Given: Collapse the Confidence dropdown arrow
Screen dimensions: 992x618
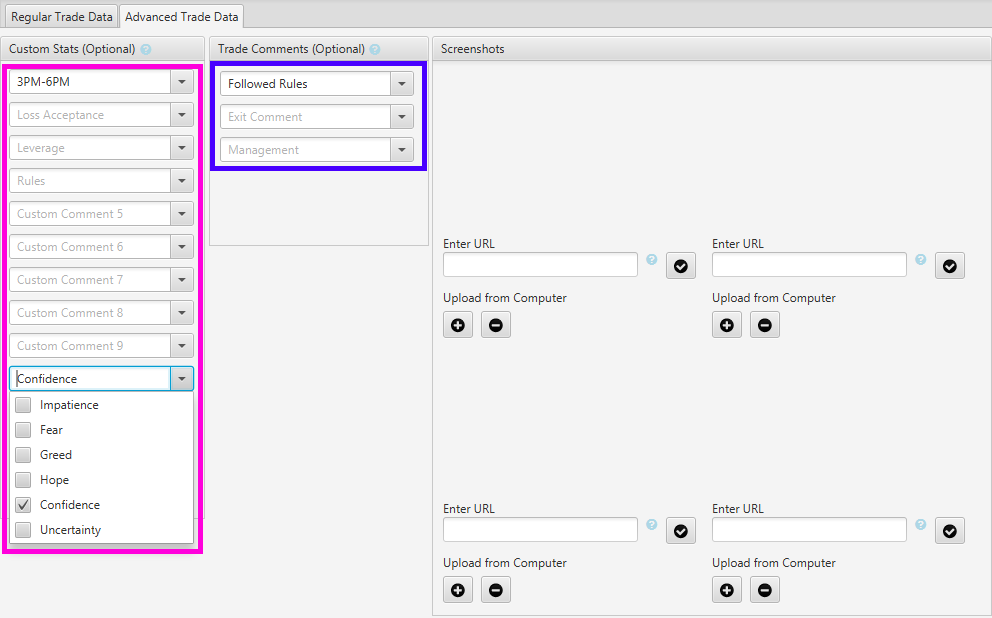Looking at the screenshot, I should tap(182, 379).
